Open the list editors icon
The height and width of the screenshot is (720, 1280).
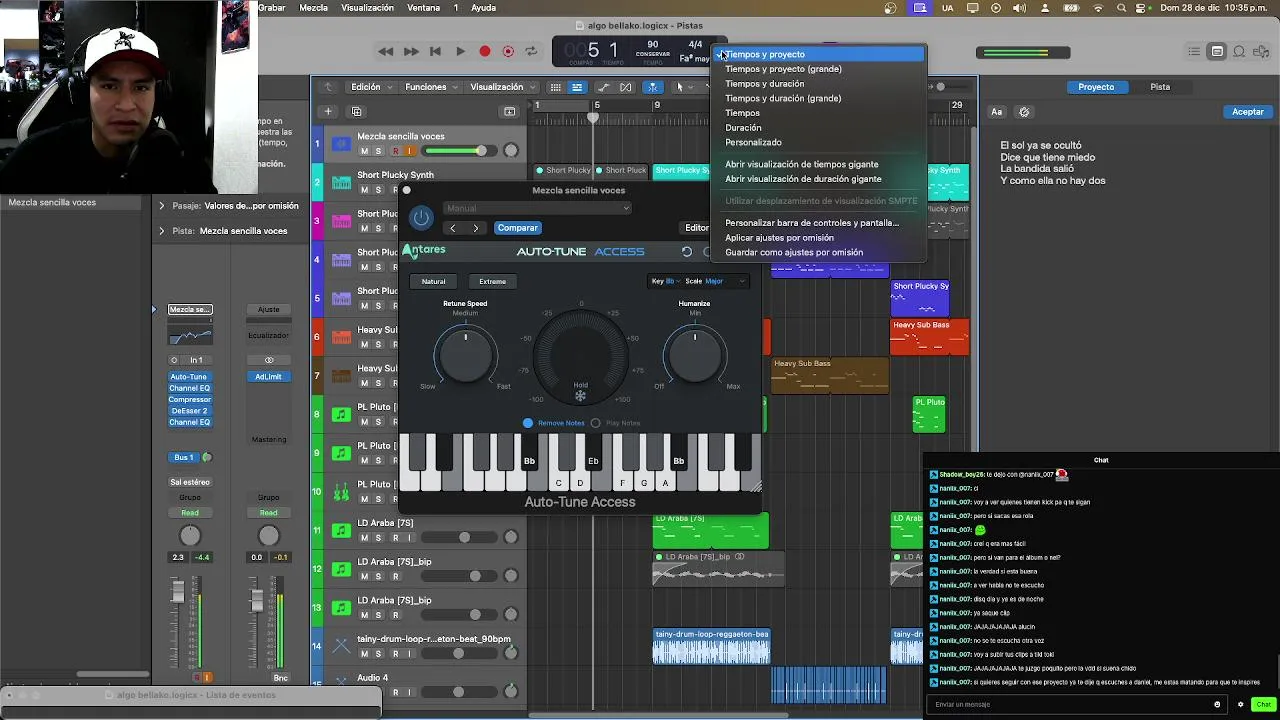pyautogui.click(x=1194, y=51)
